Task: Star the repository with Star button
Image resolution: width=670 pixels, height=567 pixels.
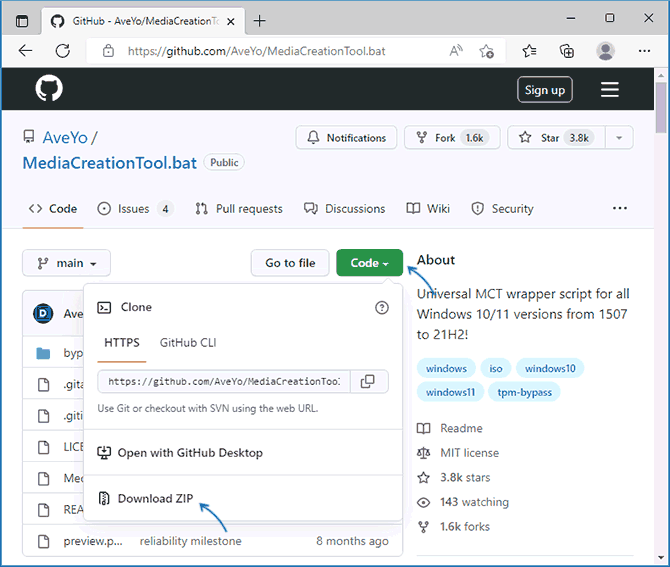Action: point(556,138)
